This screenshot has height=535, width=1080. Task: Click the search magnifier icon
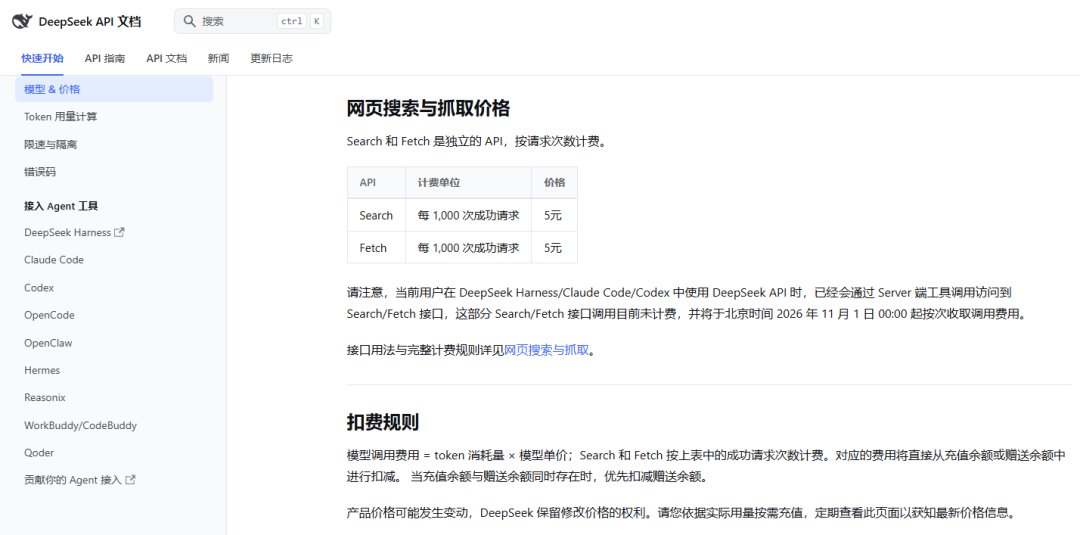[x=190, y=21]
